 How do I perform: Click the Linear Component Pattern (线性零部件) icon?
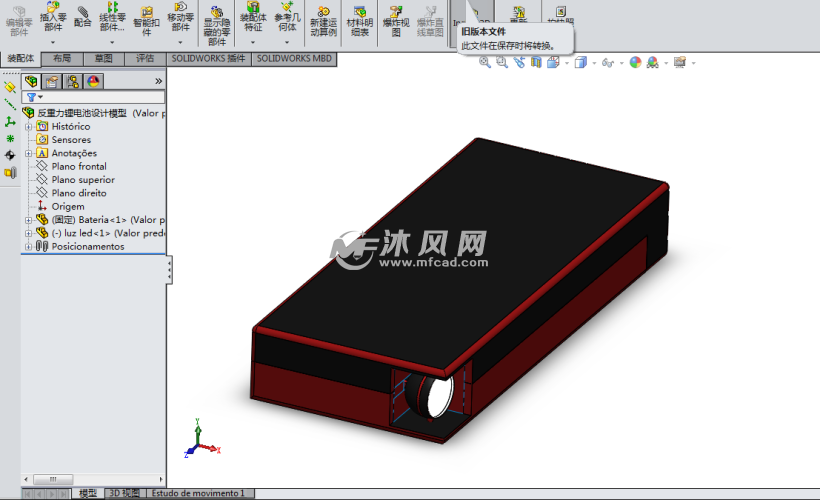[x=112, y=7]
